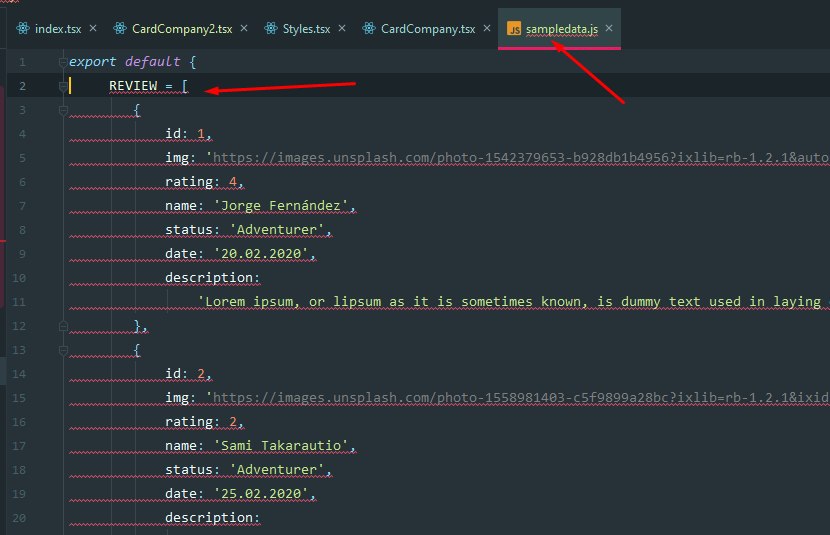Click line number 20 in the gutter
This screenshot has width=830, height=535.
tap(19, 518)
